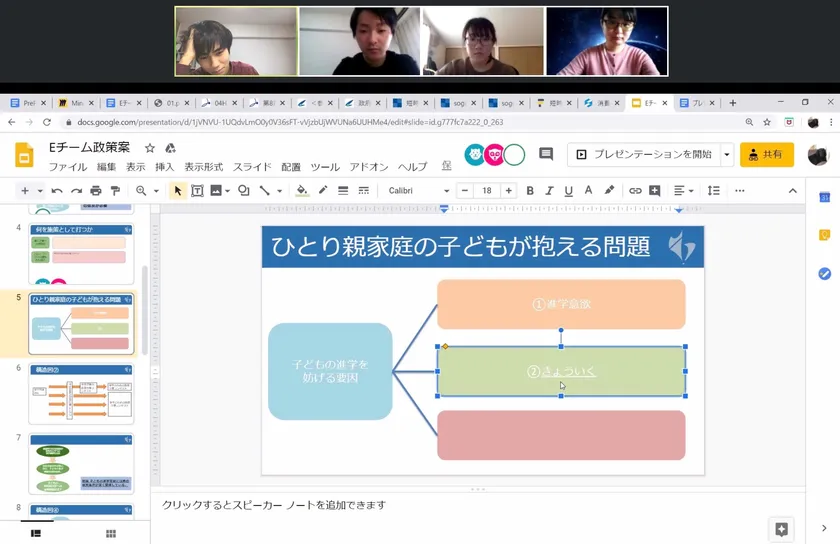Screen dimensions: 840x544
Task: Open the comment history icon
Action: coord(546,154)
